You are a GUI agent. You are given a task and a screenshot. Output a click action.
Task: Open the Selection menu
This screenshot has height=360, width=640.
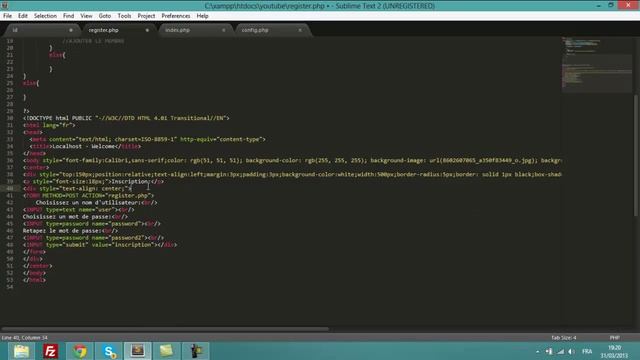[x=45, y=16]
